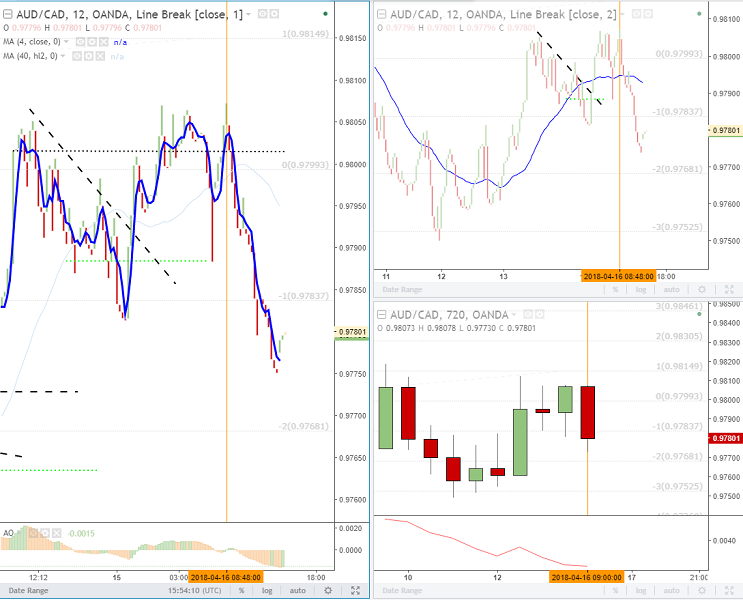Maximize left chart with fullscreen arrows icon

coord(355,591)
